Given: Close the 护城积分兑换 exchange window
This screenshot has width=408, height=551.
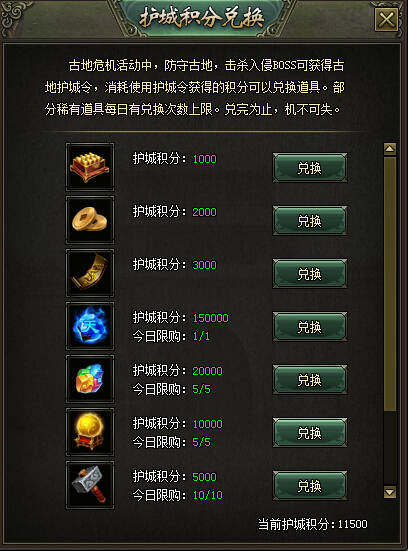Looking at the screenshot, I should click(x=387, y=20).
